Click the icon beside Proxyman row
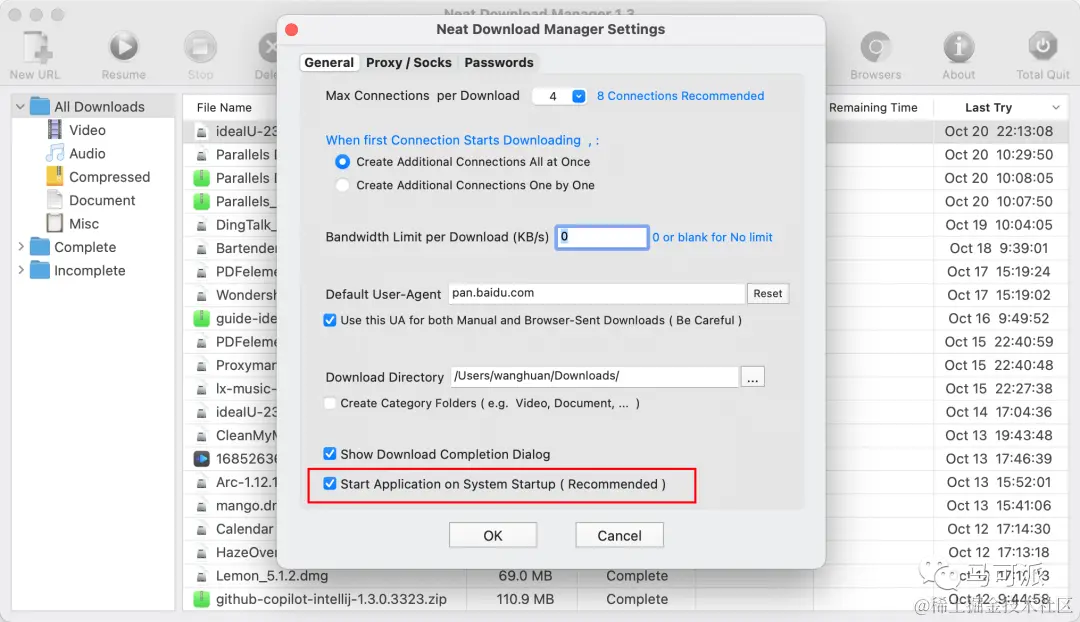The image size is (1080, 622). point(202,365)
